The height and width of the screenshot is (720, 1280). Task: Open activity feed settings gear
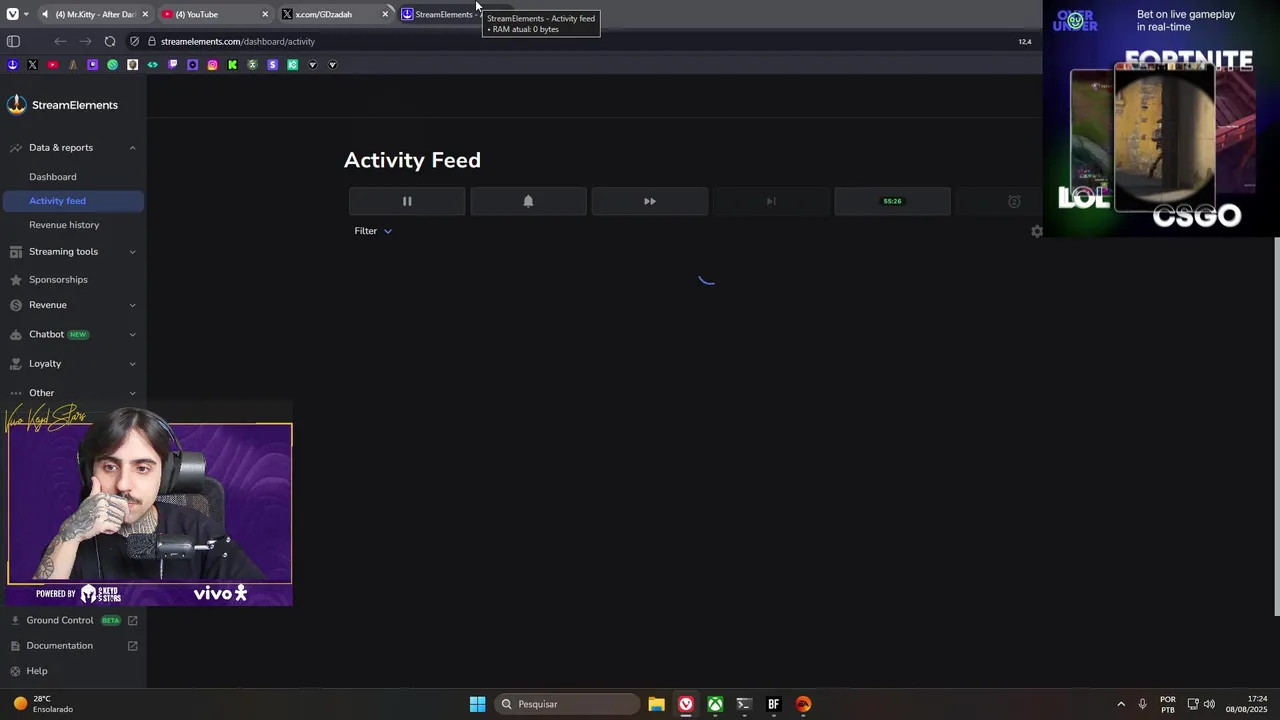pos(1036,231)
